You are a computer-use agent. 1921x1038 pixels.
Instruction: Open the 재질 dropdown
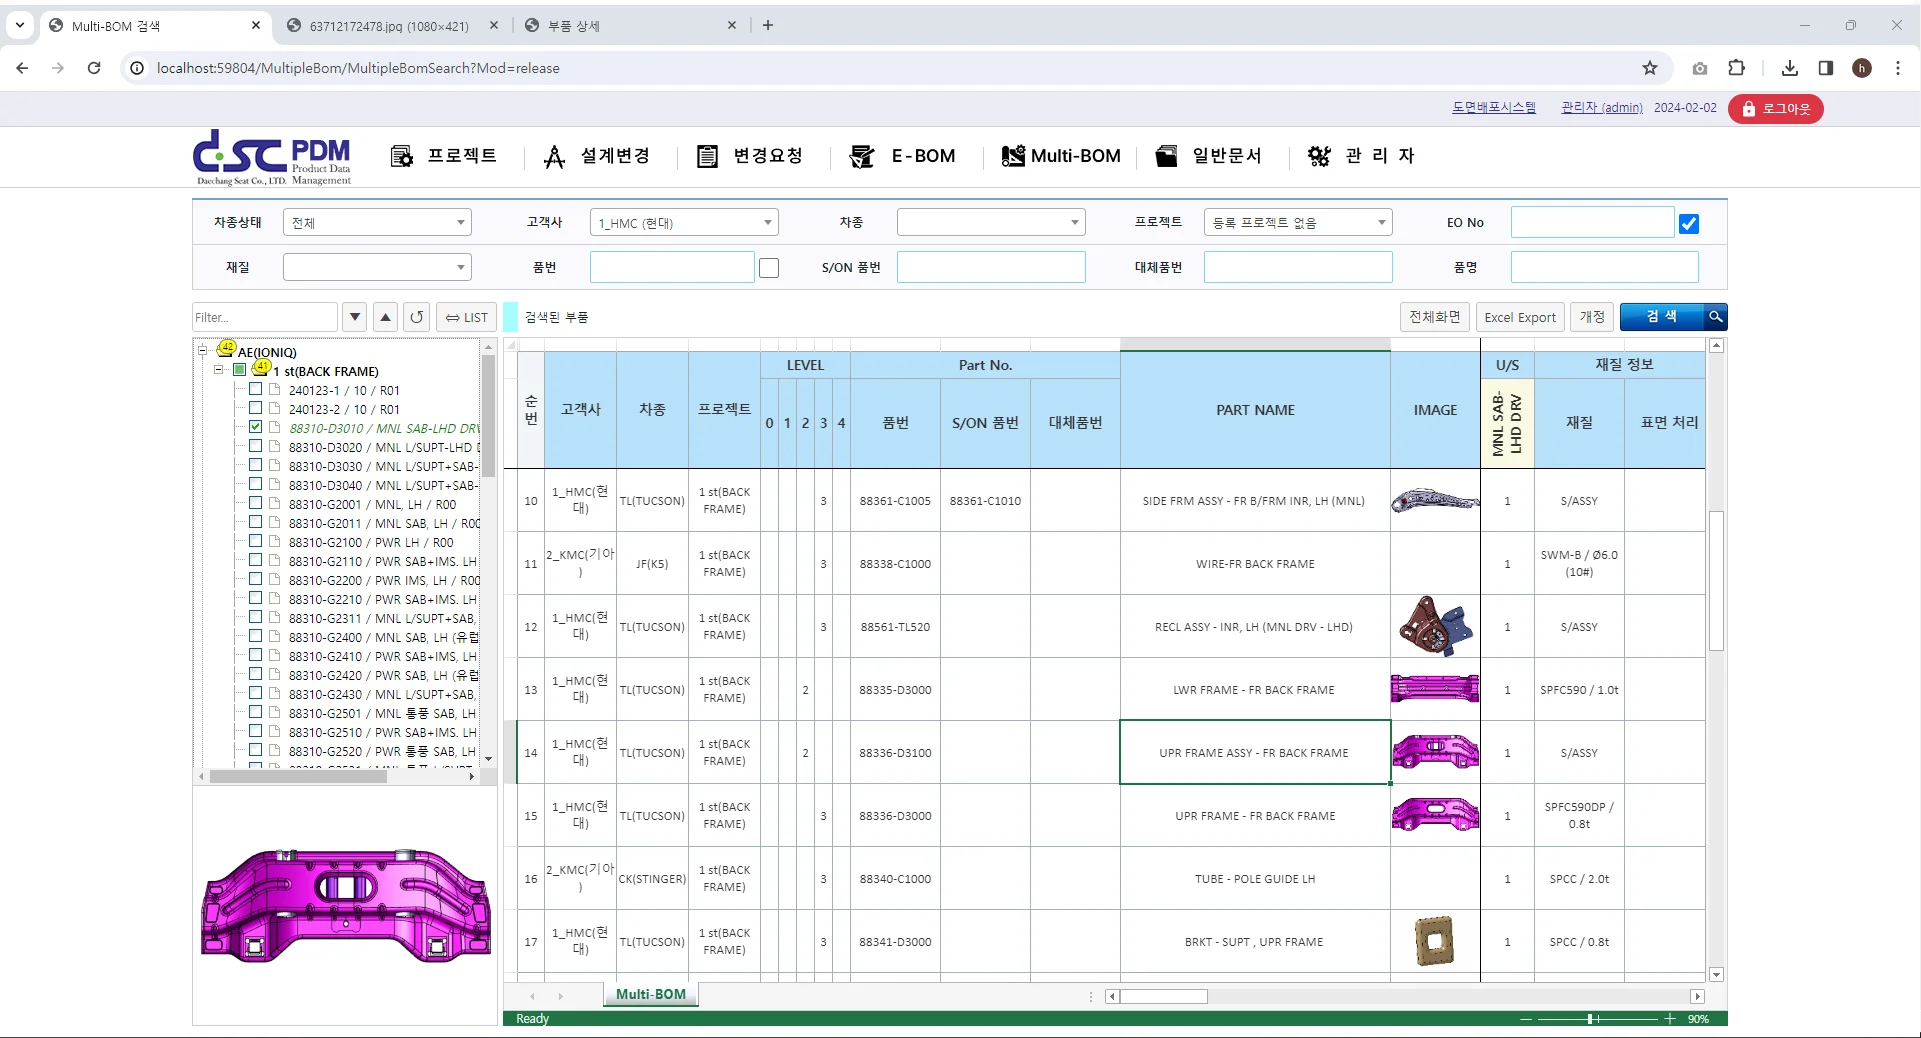click(x=377, y=267)
